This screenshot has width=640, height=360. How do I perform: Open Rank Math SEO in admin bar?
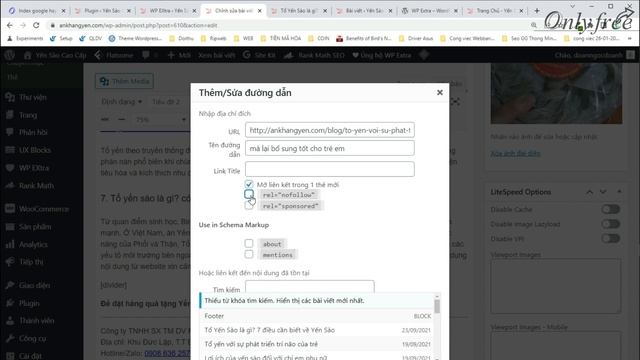315,55
